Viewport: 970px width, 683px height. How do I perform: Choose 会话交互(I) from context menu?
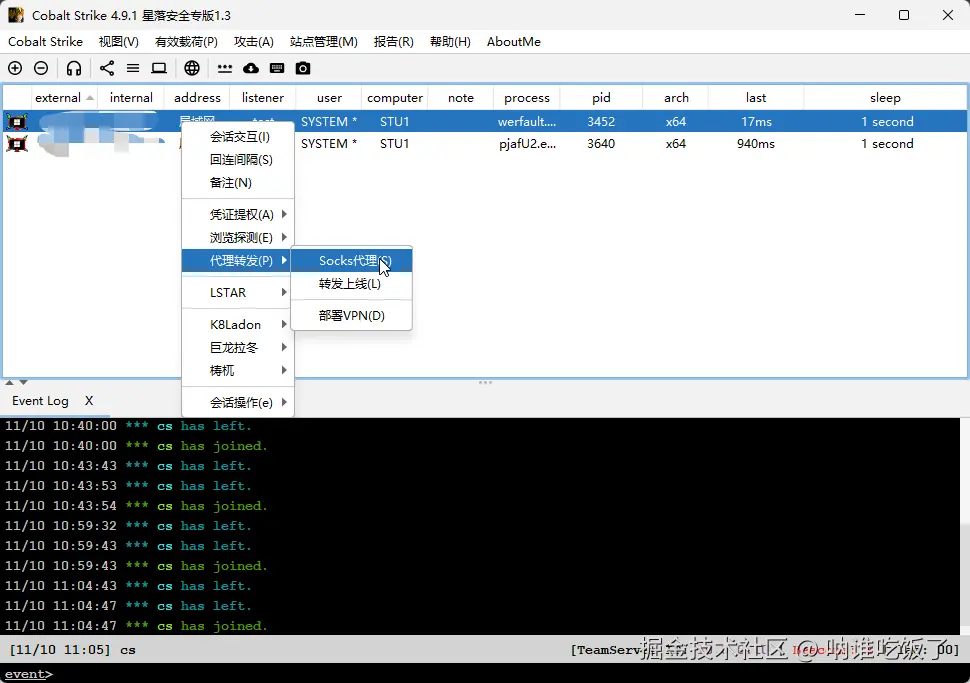point(238,137)
